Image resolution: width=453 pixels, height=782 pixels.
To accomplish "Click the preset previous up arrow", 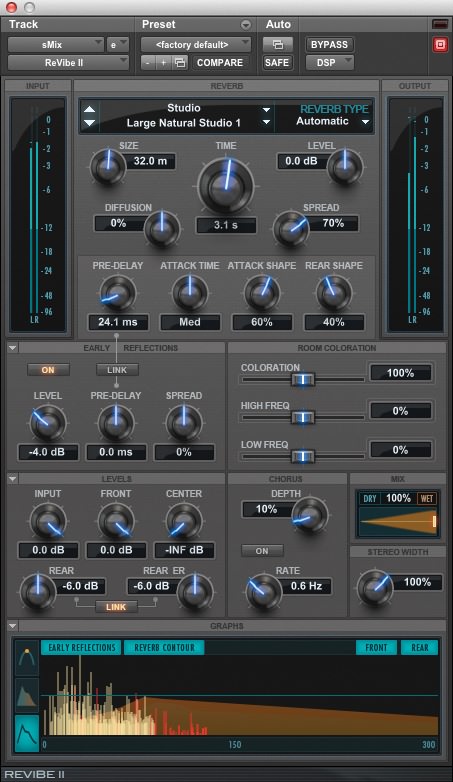I will (x=89, y=109).
